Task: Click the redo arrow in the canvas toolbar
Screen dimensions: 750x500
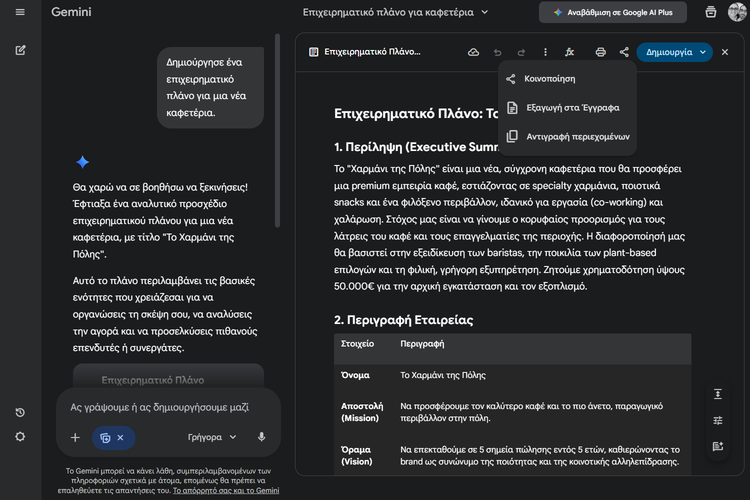Action: (x=521, y=52)
